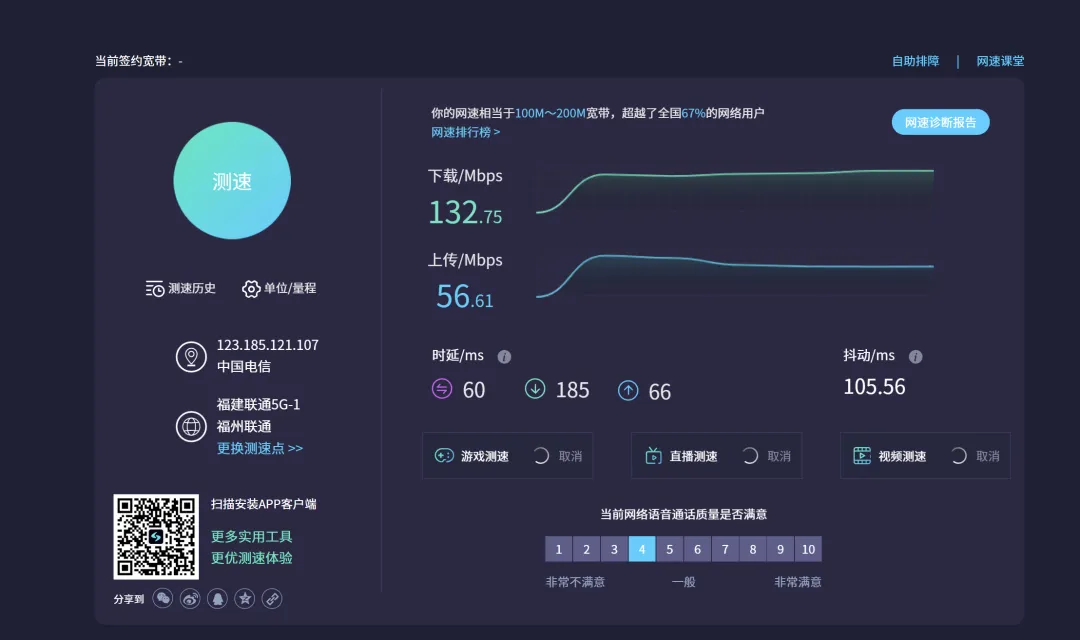Click upload value 56.61
The height and width of the screenshot is (640, 1080).
pos(465,297)
